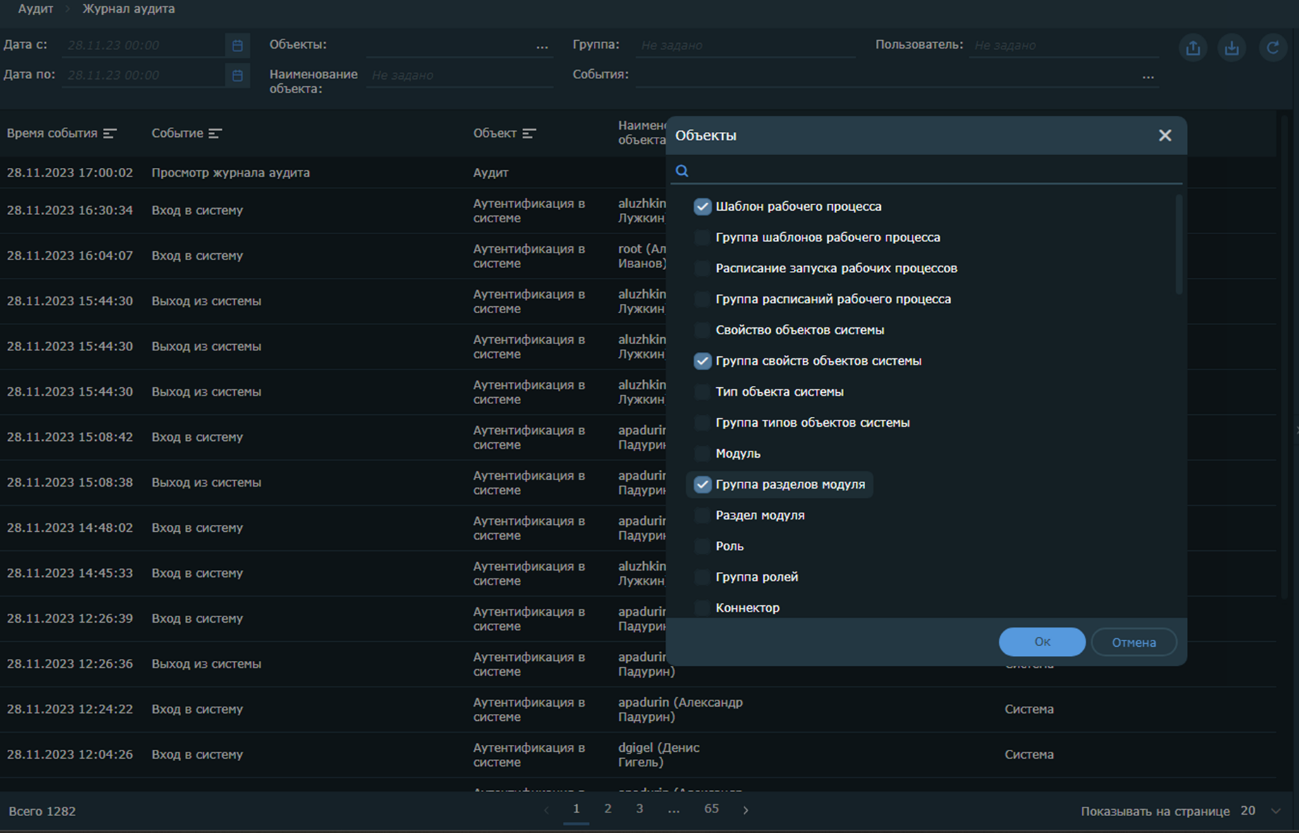Close the Объекты dialog with the X
1299x833 pixels.
(x=1165, y=135)
